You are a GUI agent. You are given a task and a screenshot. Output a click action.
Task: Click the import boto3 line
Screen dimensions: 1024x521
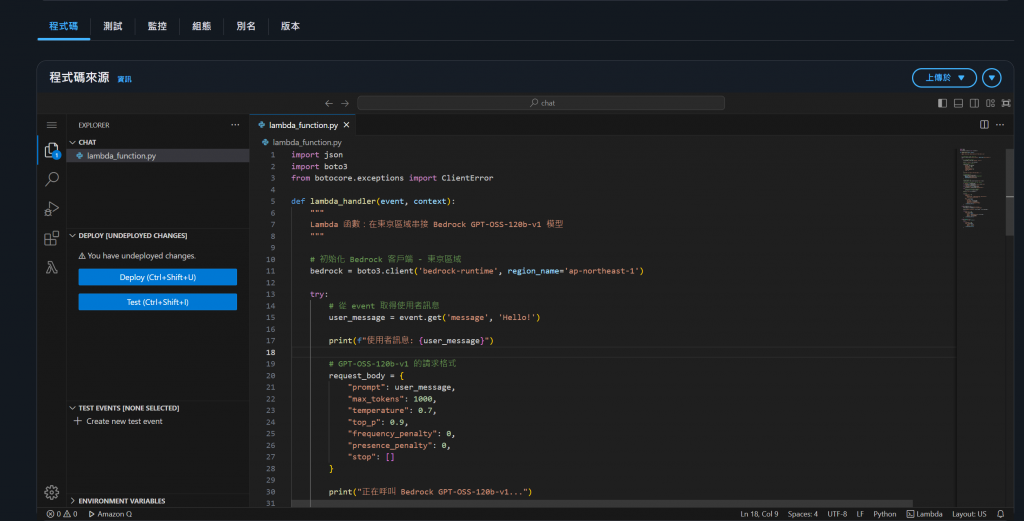click(319, 166)
